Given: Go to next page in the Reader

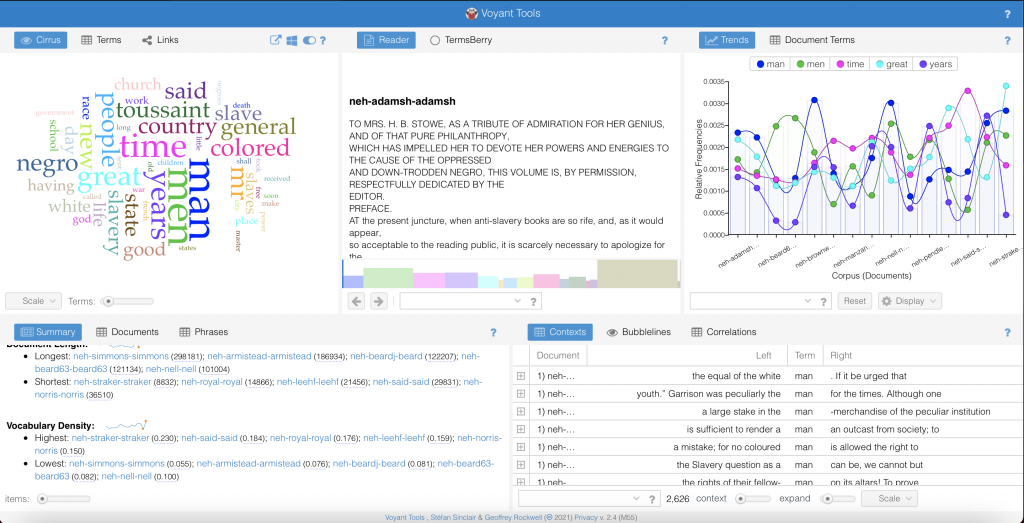Looking at the screenshot, I should 378,300.
